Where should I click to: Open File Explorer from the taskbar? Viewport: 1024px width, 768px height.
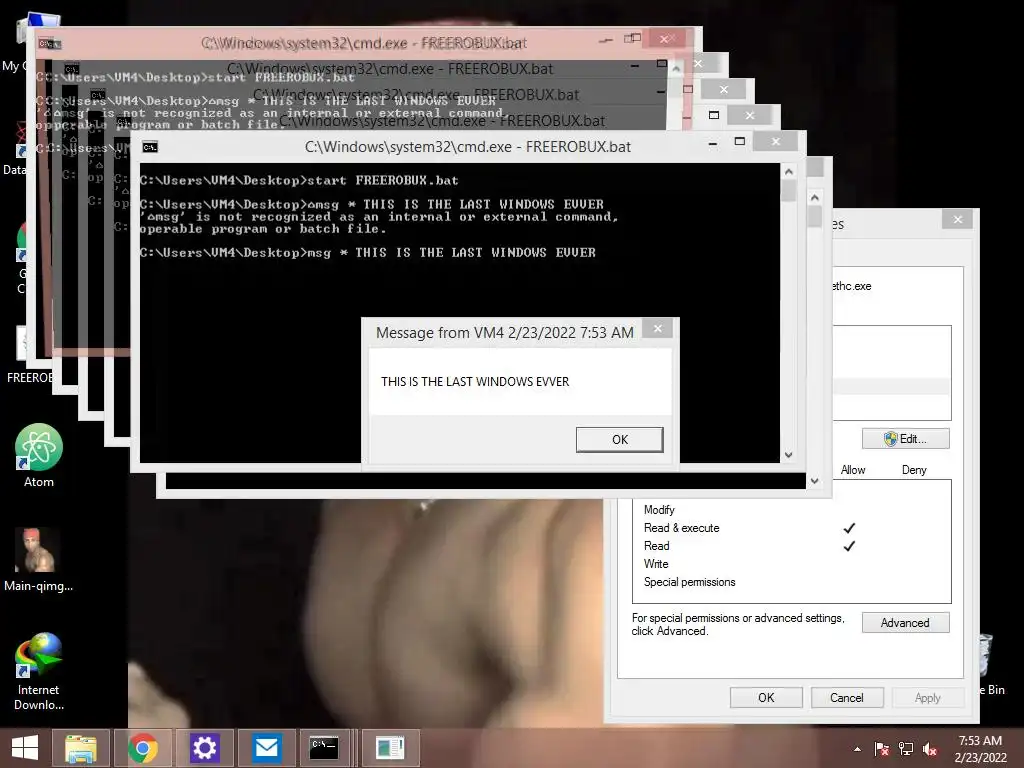pyautogui.click(x=81, y=748)
